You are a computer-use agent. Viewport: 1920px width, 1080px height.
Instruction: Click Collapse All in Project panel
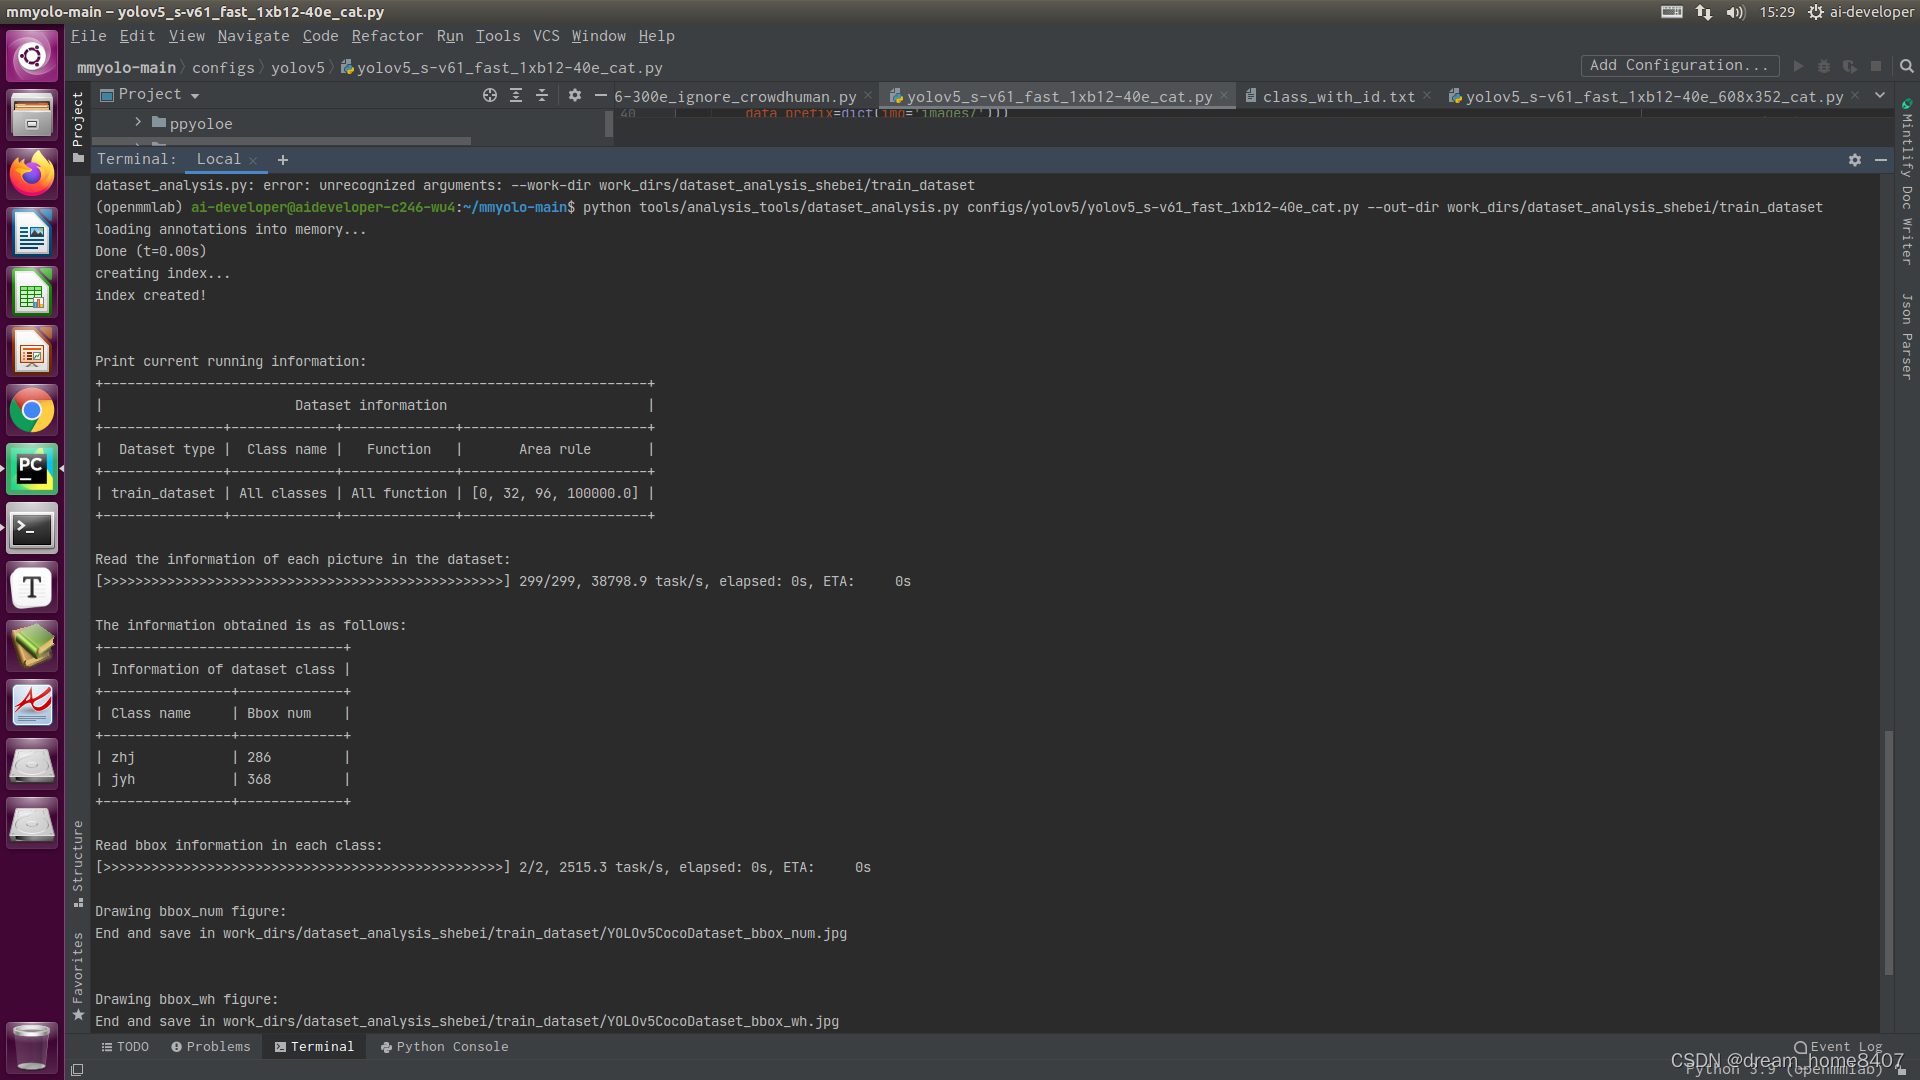click(542, 95)
